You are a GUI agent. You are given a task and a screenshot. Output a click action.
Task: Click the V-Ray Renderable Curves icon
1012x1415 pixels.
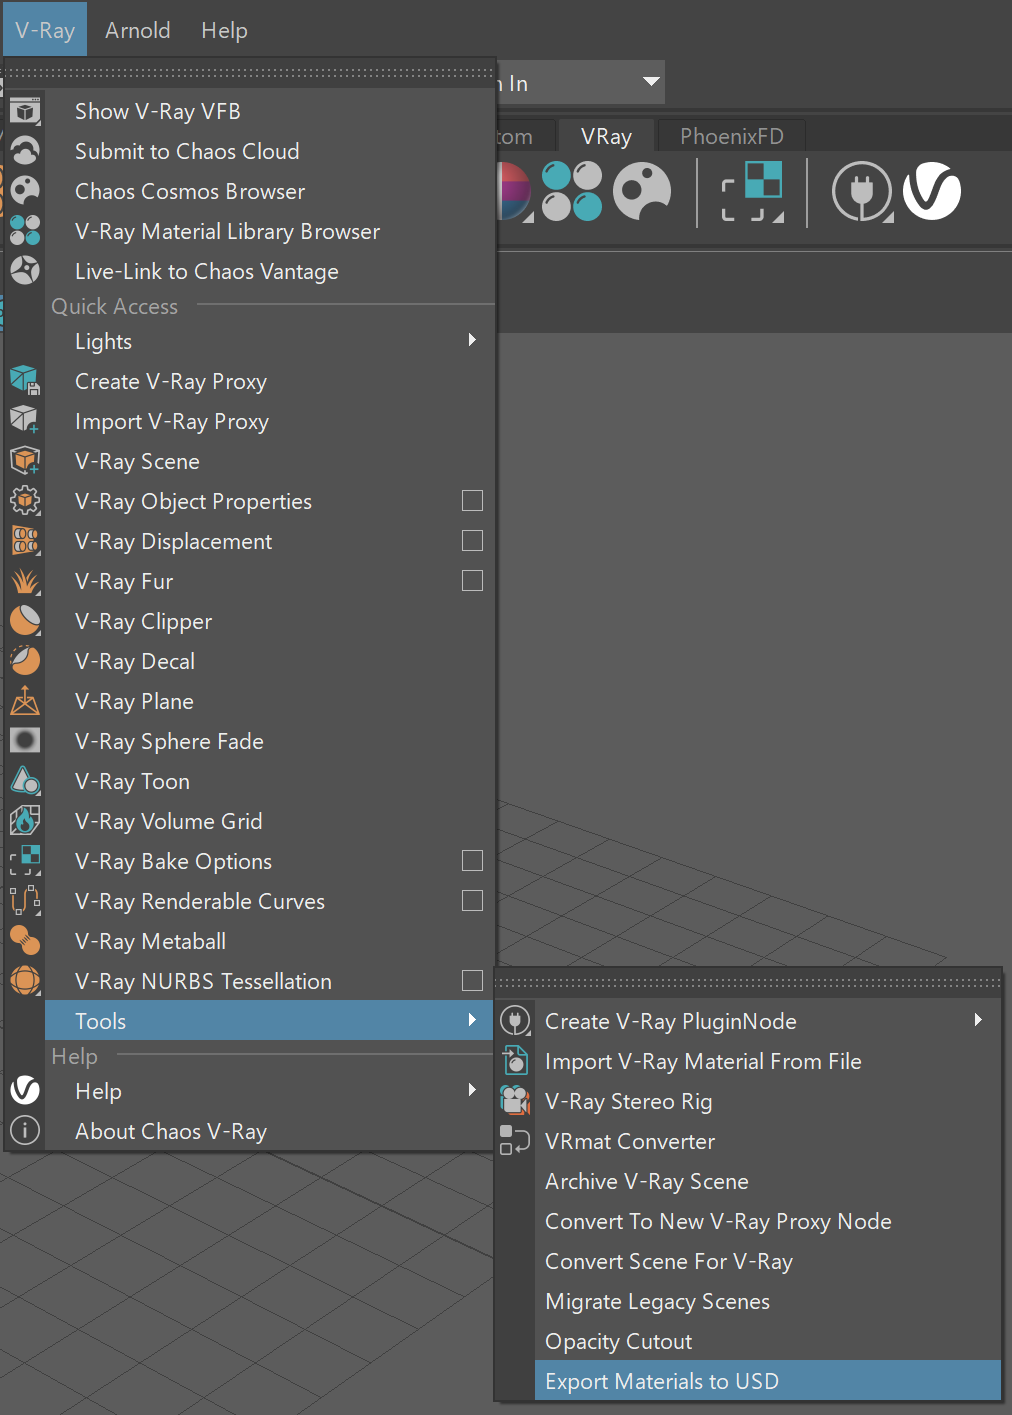coord(25,901)
